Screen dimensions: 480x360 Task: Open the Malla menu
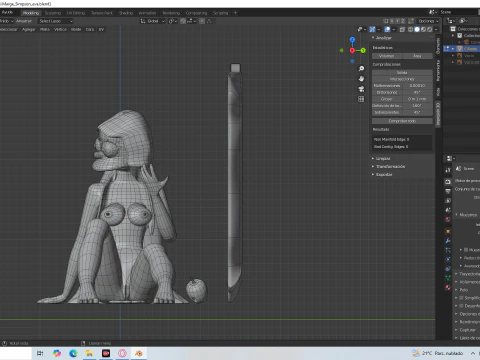[x=45, y=29]
